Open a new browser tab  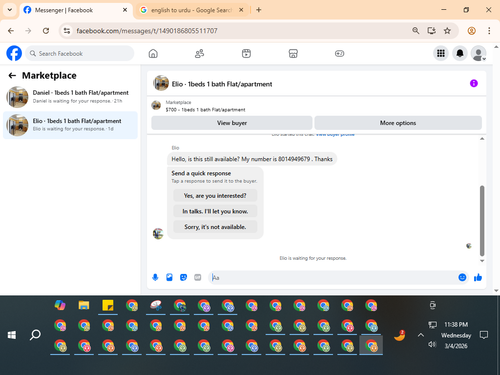tap(259, 10)
